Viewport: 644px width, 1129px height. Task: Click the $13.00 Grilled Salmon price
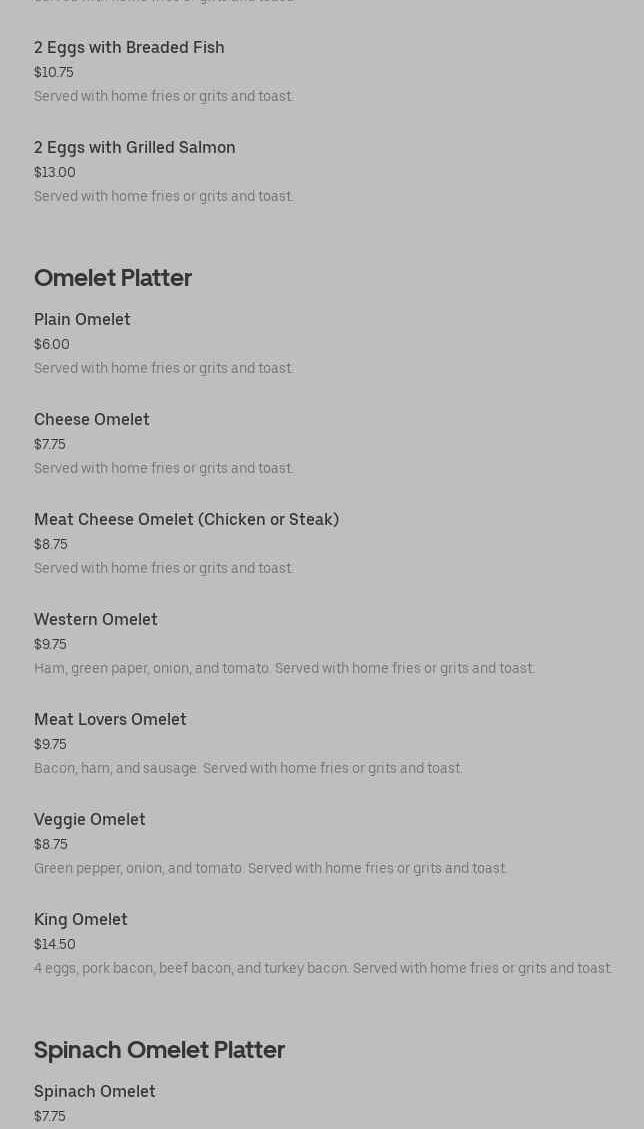point(55,173)
